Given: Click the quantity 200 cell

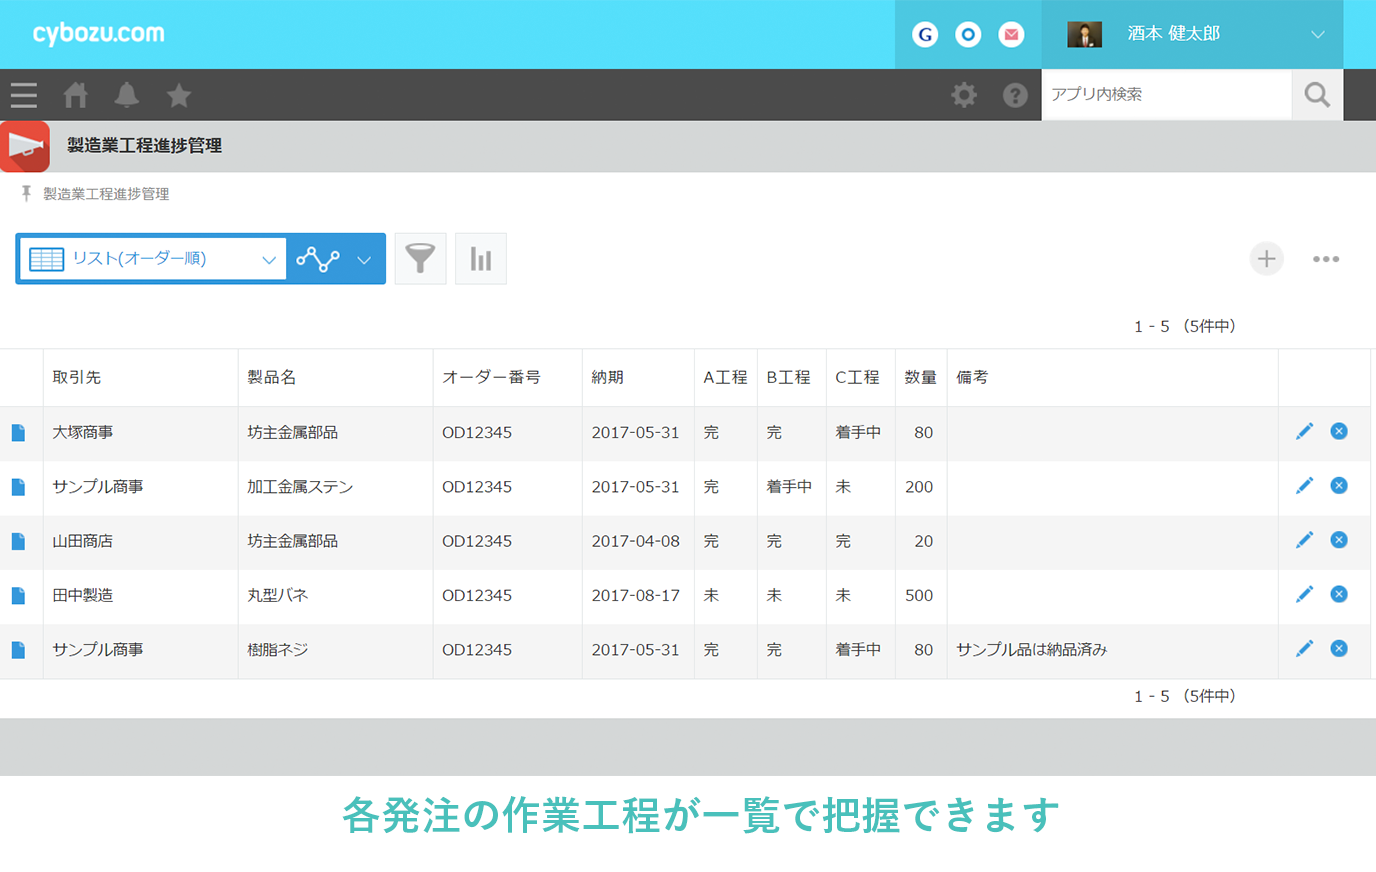Looking at the screenshot, I should tap(919, 487).
